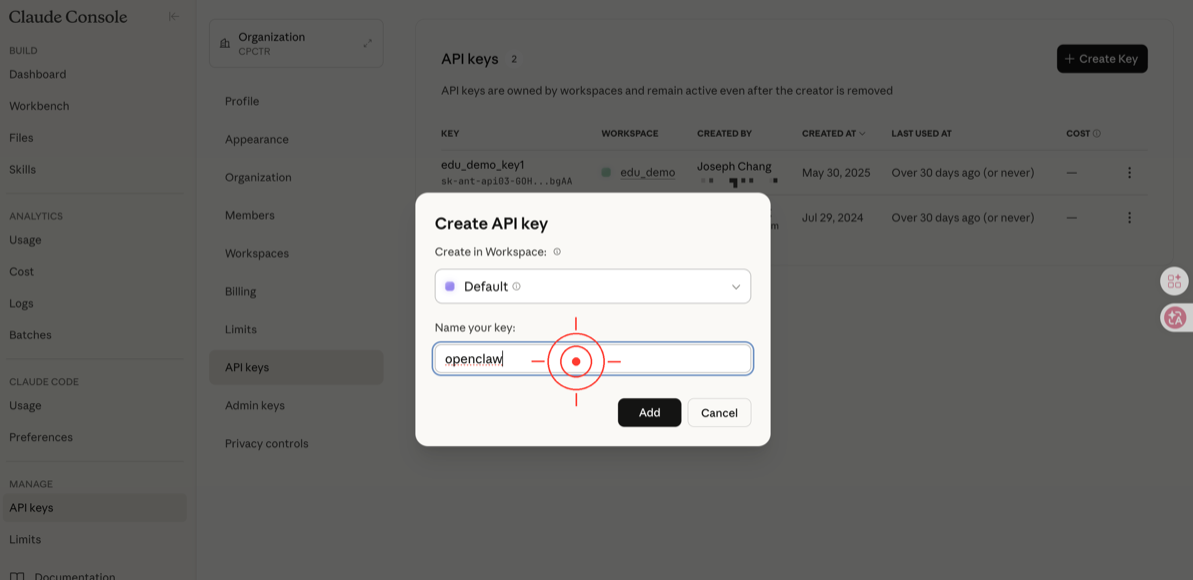Open Dashboard in the Build section

point(38,74)
